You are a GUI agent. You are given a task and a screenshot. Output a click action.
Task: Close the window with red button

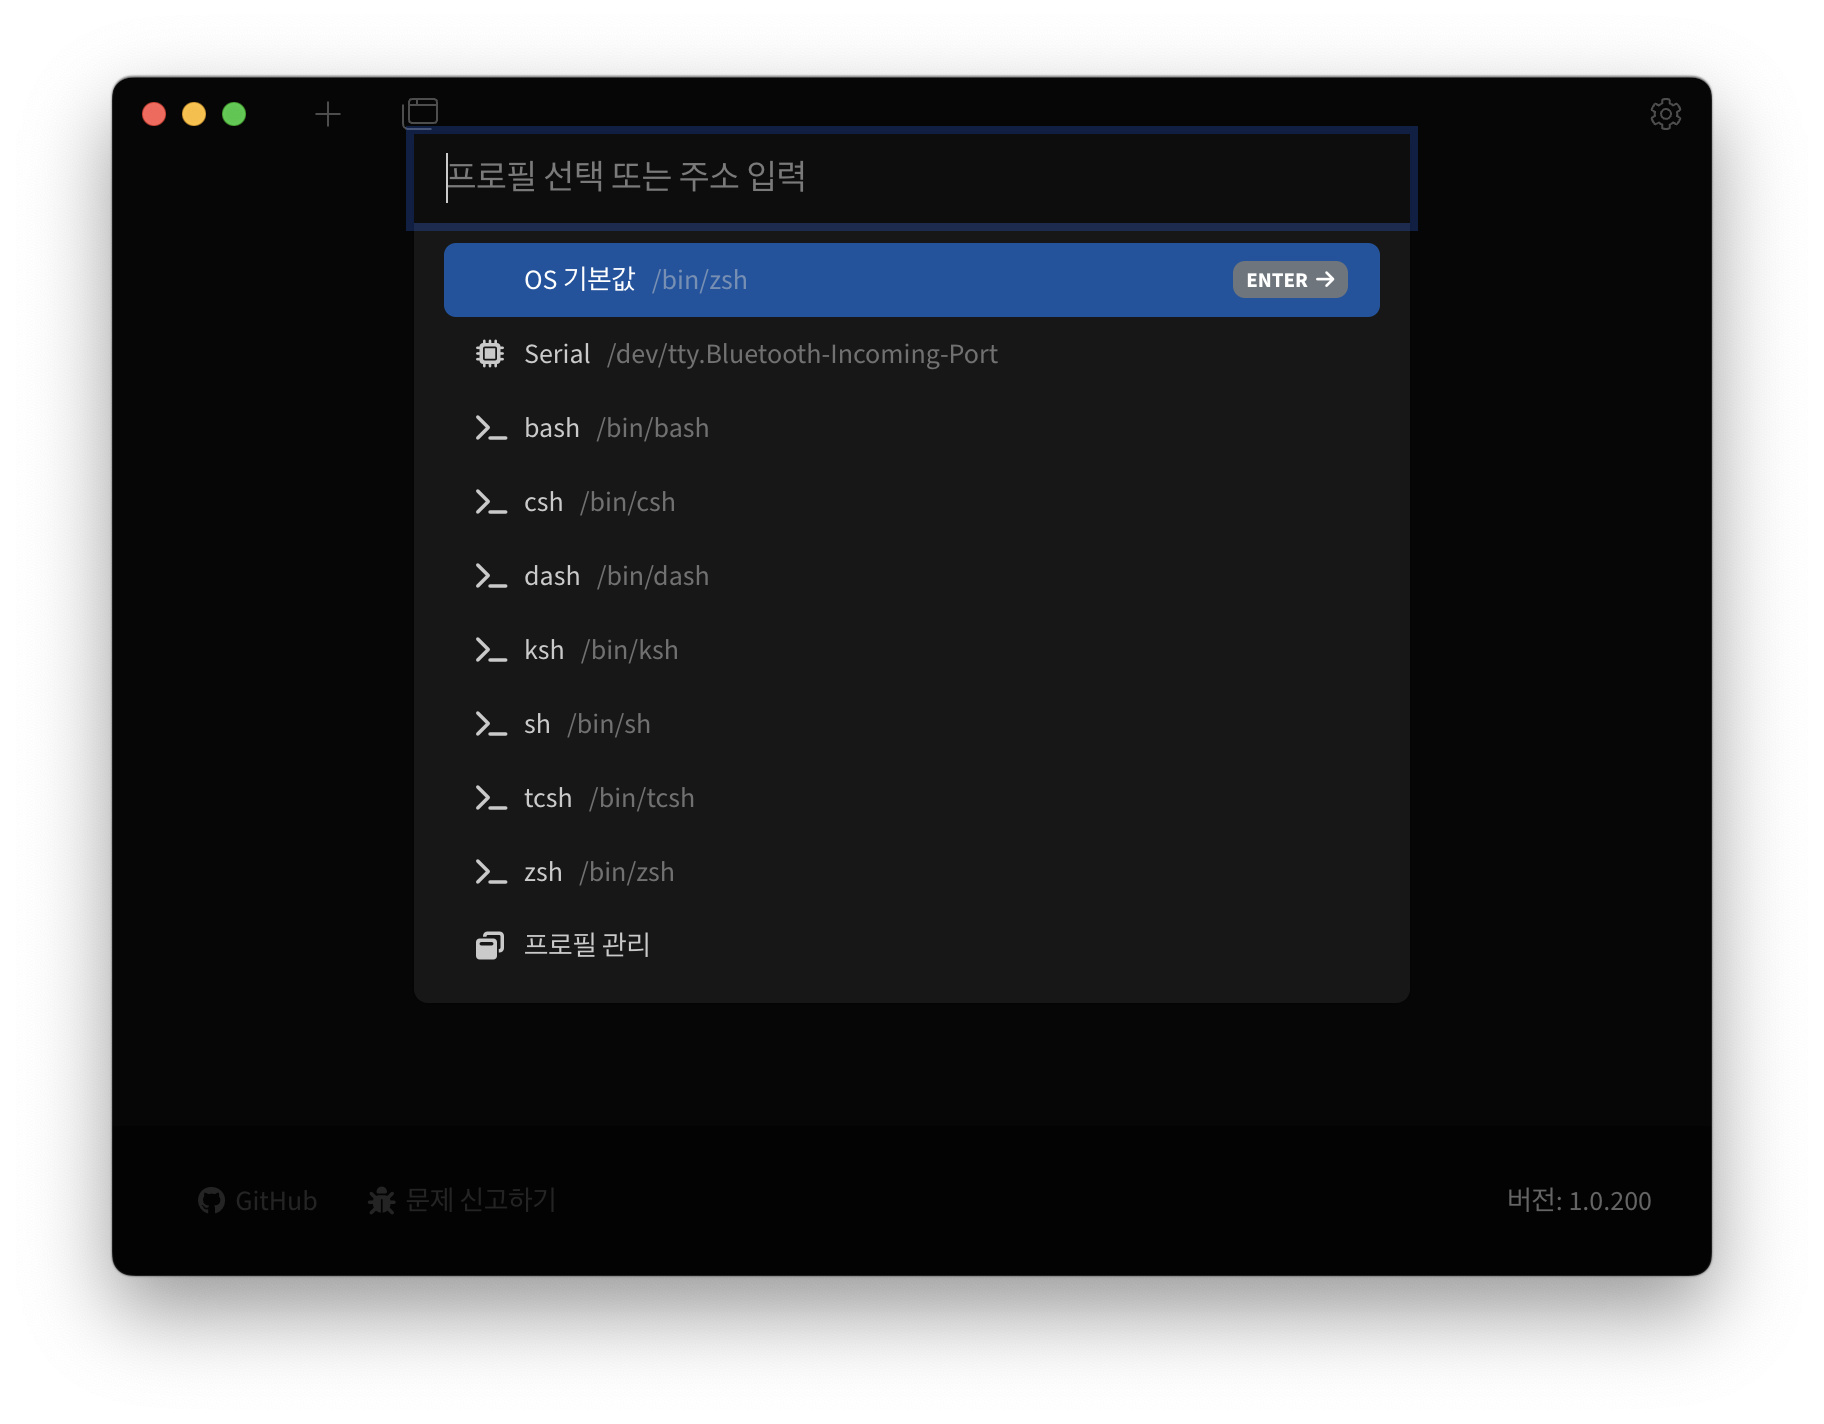coord(154,114)
